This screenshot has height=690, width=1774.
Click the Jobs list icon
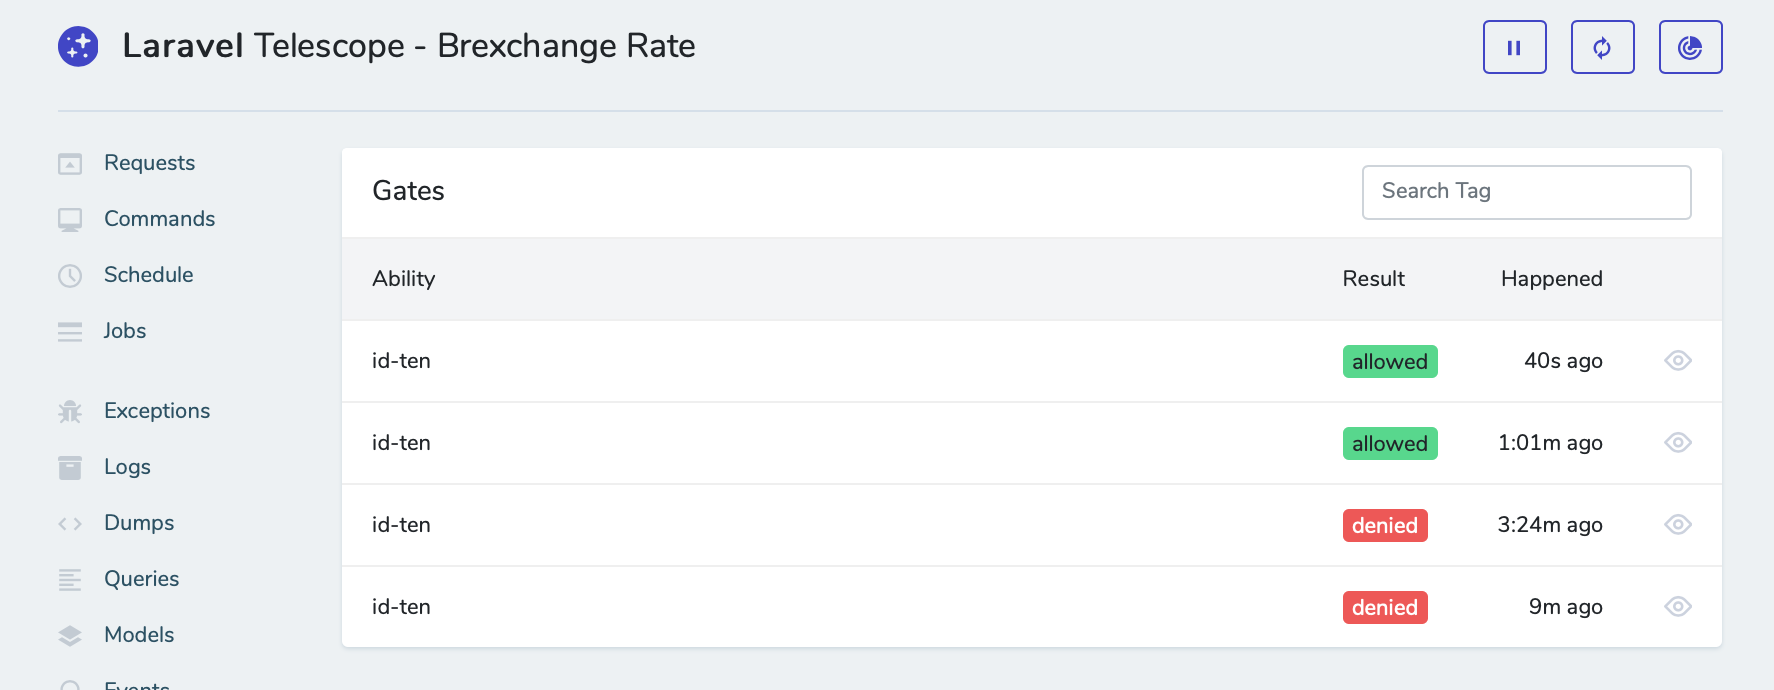point(70,332)
